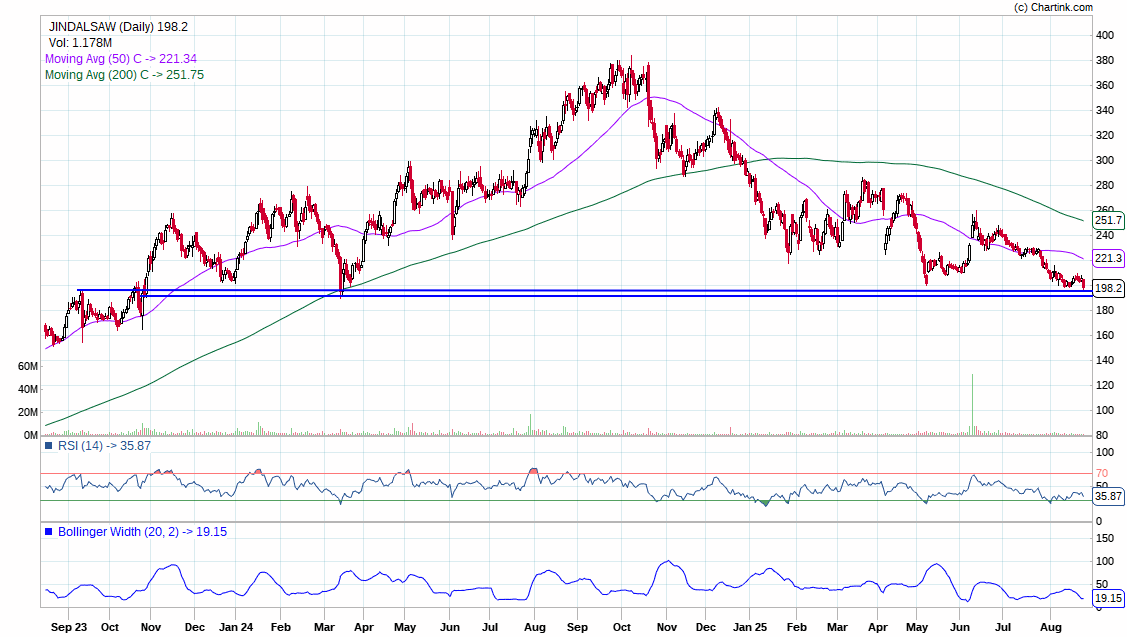Click the 35.87 RSI value tag
The height and width of the screenshot is (637, 1127).
tap(1108, 496)
